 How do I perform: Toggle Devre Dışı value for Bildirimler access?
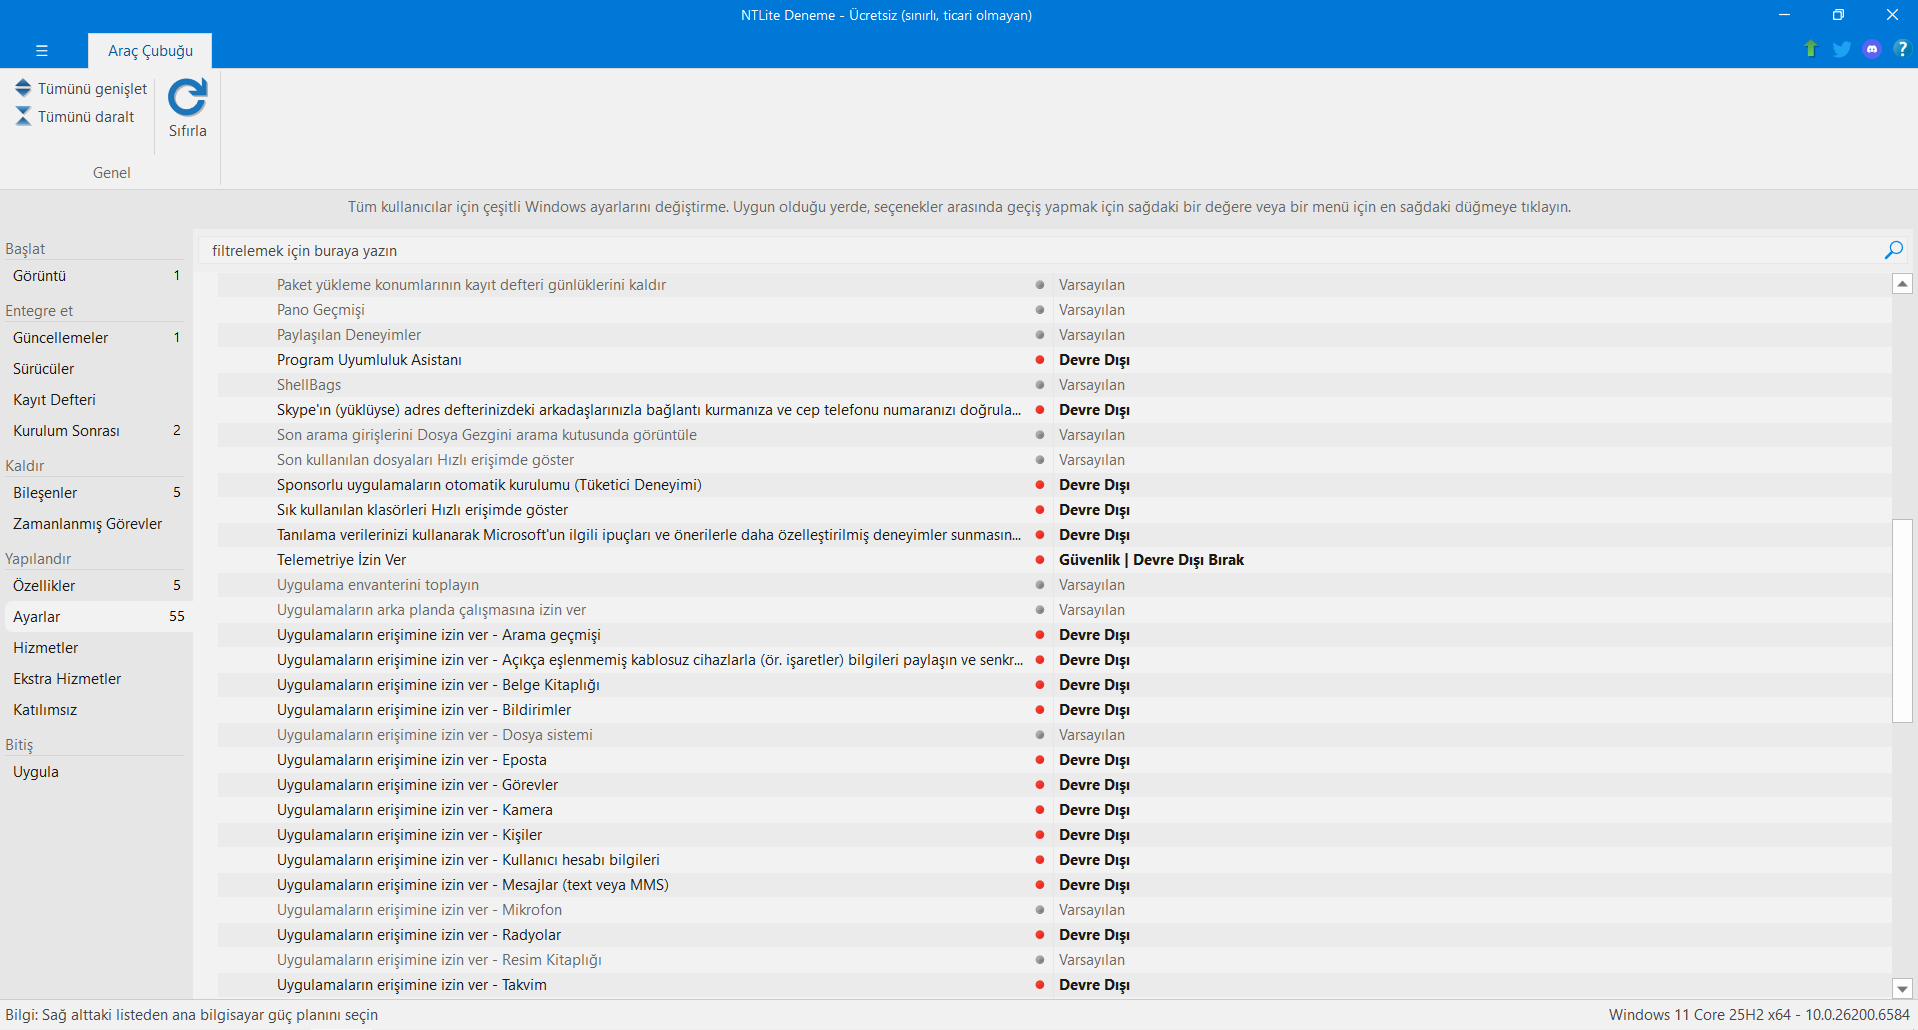click(1094, 710)
